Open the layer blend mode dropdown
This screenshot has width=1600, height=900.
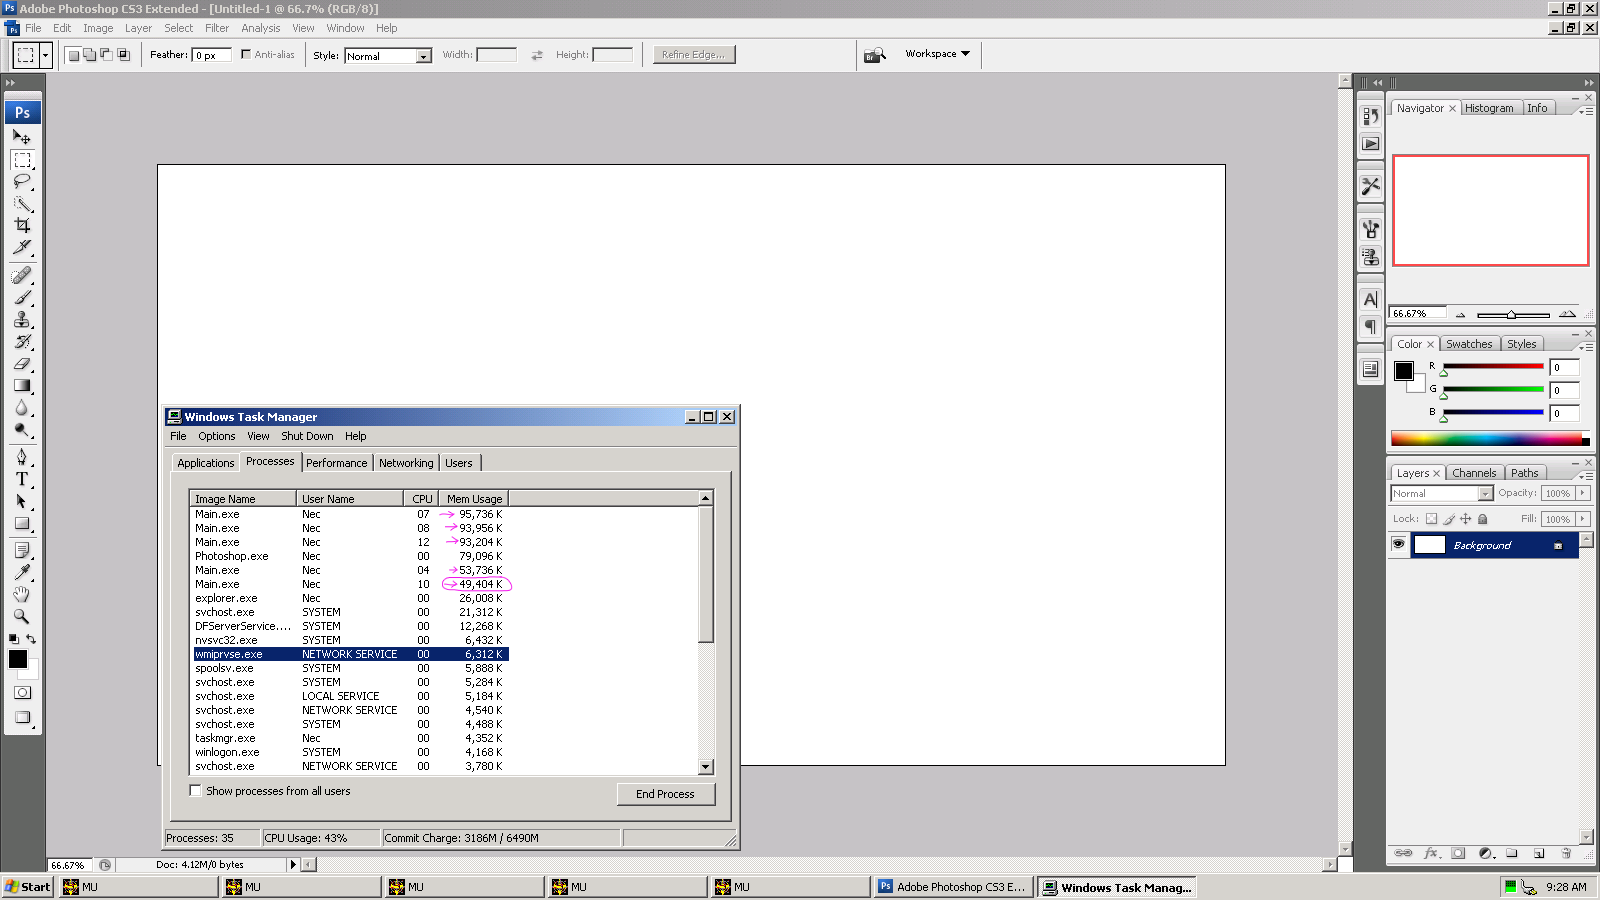click(1442, 493)
